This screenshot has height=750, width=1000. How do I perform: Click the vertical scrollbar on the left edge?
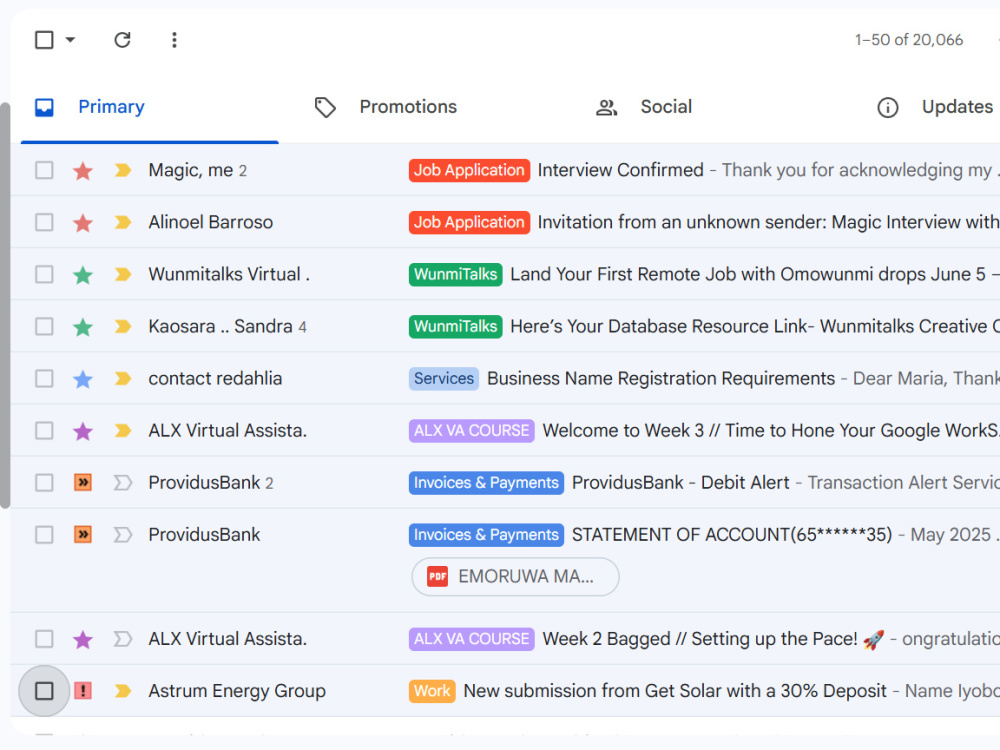(x=5, y=305)
